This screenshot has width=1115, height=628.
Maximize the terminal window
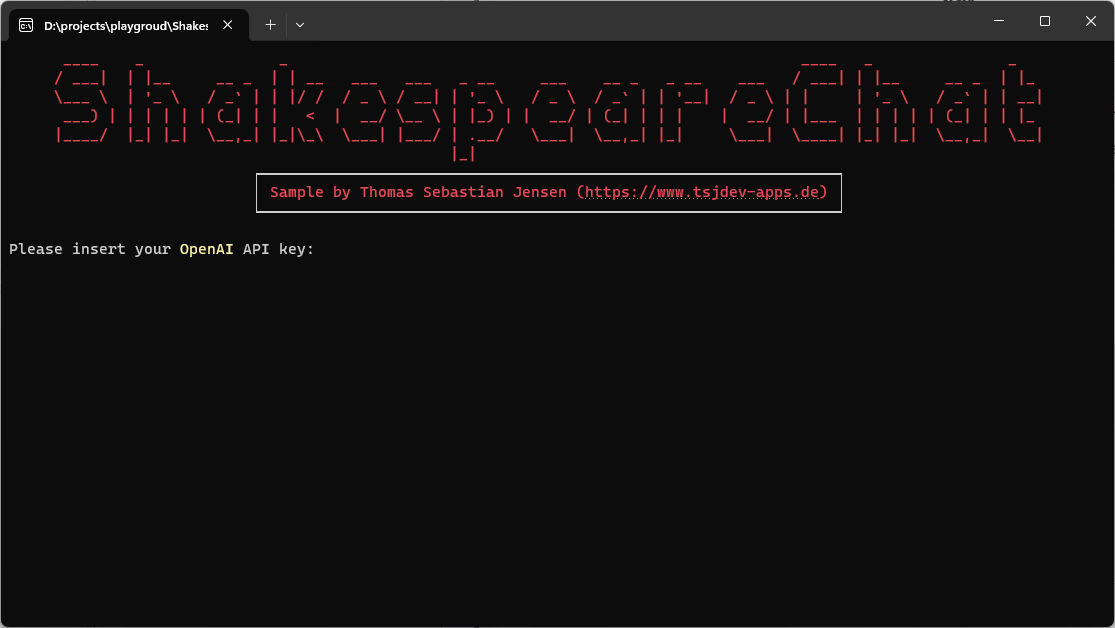[x=1045, y=21]
